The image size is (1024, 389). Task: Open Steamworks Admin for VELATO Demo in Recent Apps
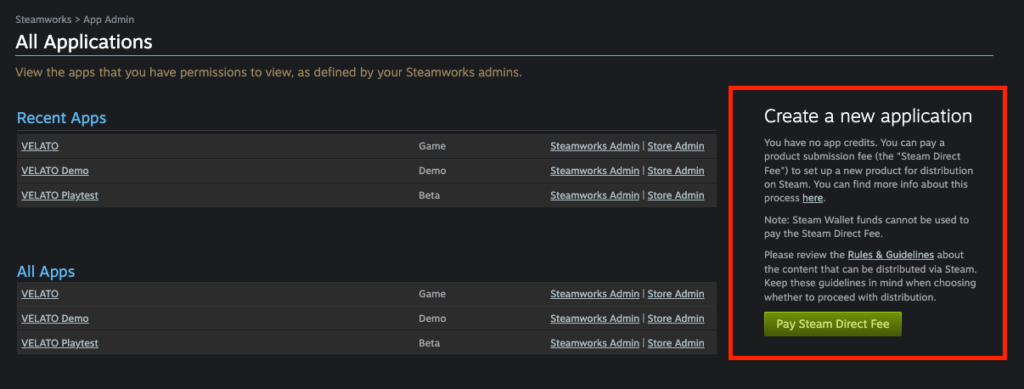[x=594, y=171]
